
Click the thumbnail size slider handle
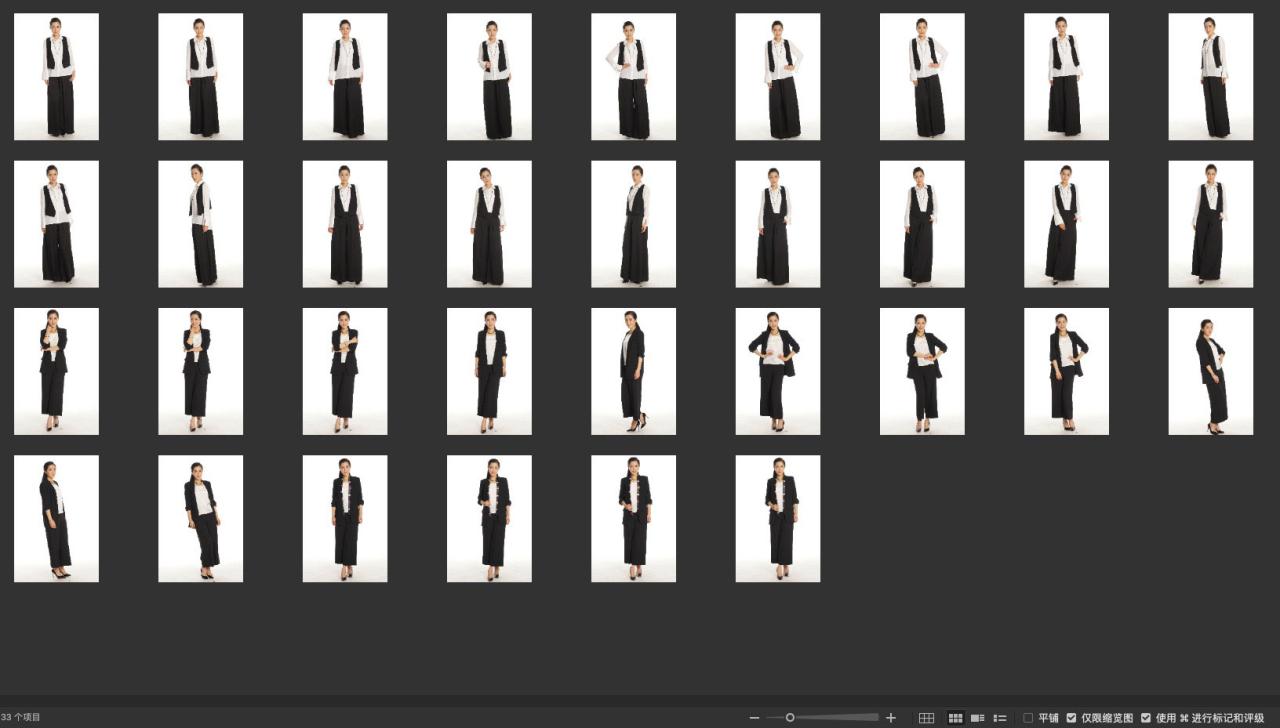click(x=790, y=718)
